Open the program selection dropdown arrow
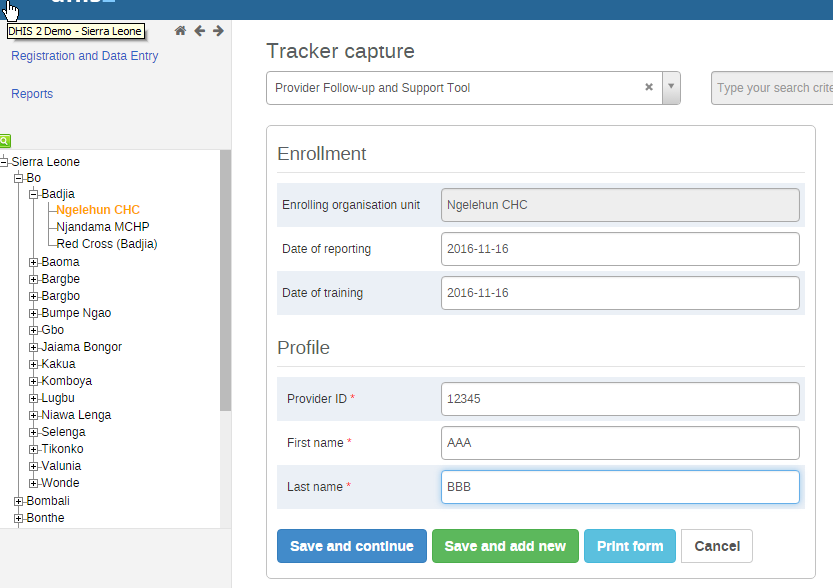Viewport: 833px width, 588px height. pyautogui.click(x=671, y=88)
